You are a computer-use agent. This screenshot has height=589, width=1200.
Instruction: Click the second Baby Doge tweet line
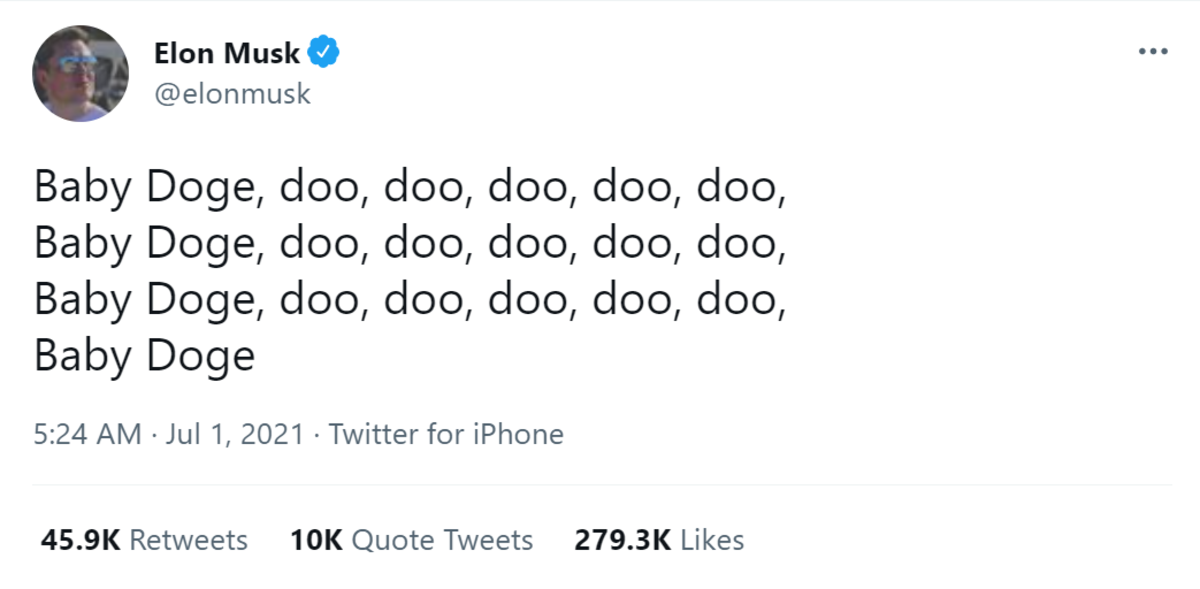pos(410,243)
